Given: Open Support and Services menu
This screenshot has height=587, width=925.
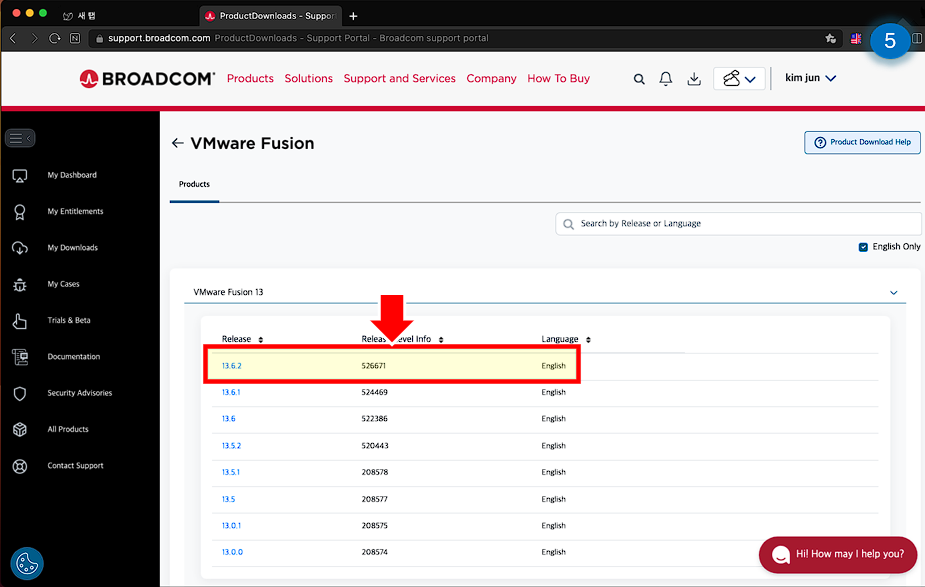Looking at the screenshot, I should 399,78.
